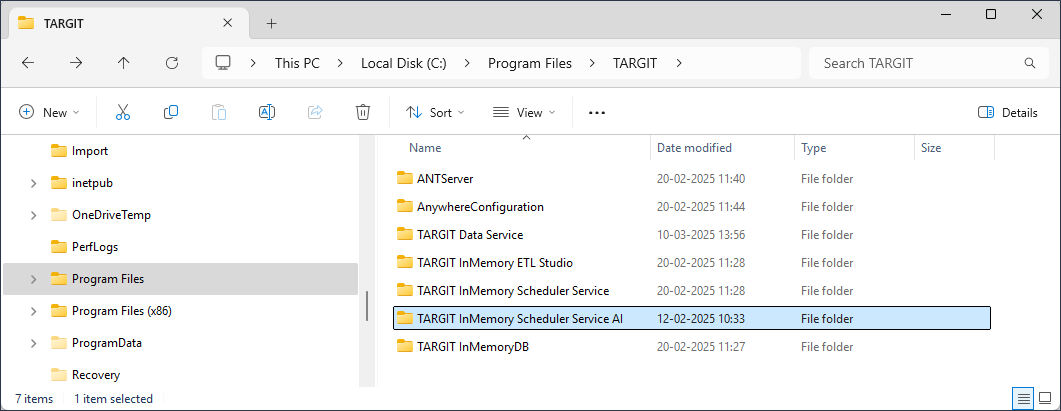Expand the ProgramData tree node
This screenshot has width=1061, height=411.
coord(33,343)
